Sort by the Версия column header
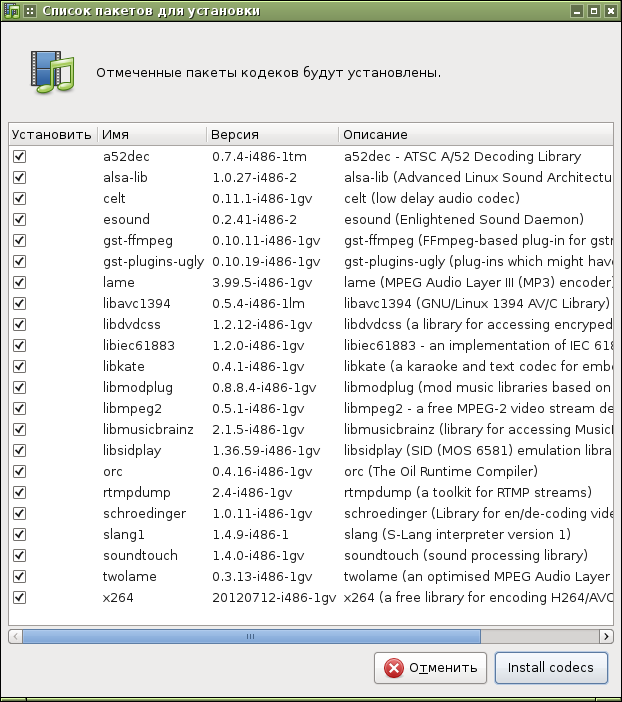622x702 pixels. point(272,134)
